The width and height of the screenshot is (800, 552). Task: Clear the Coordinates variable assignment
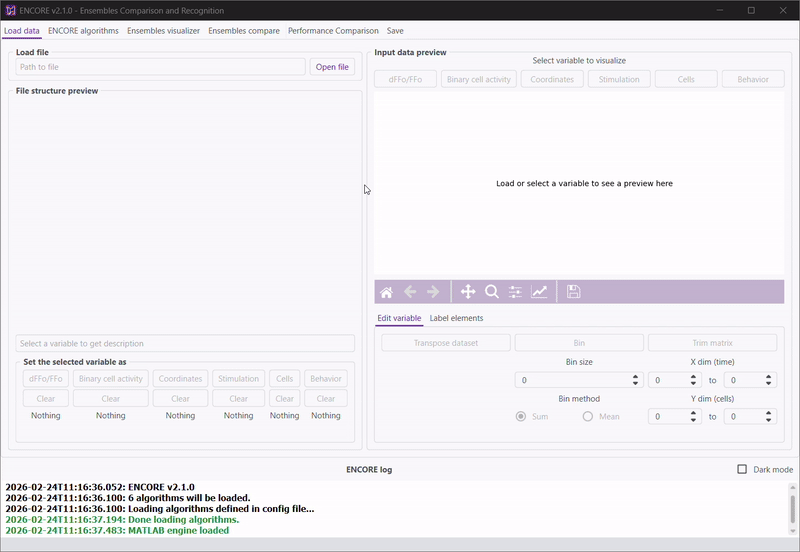point(180,398)
